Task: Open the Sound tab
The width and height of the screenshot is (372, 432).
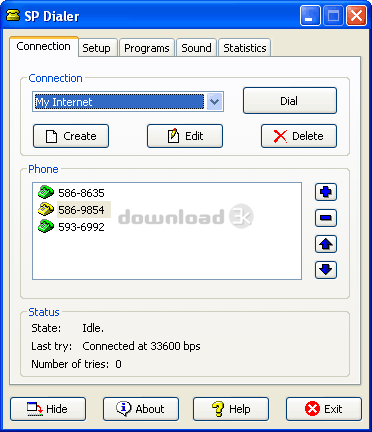Action: click(x=196, y=48)
